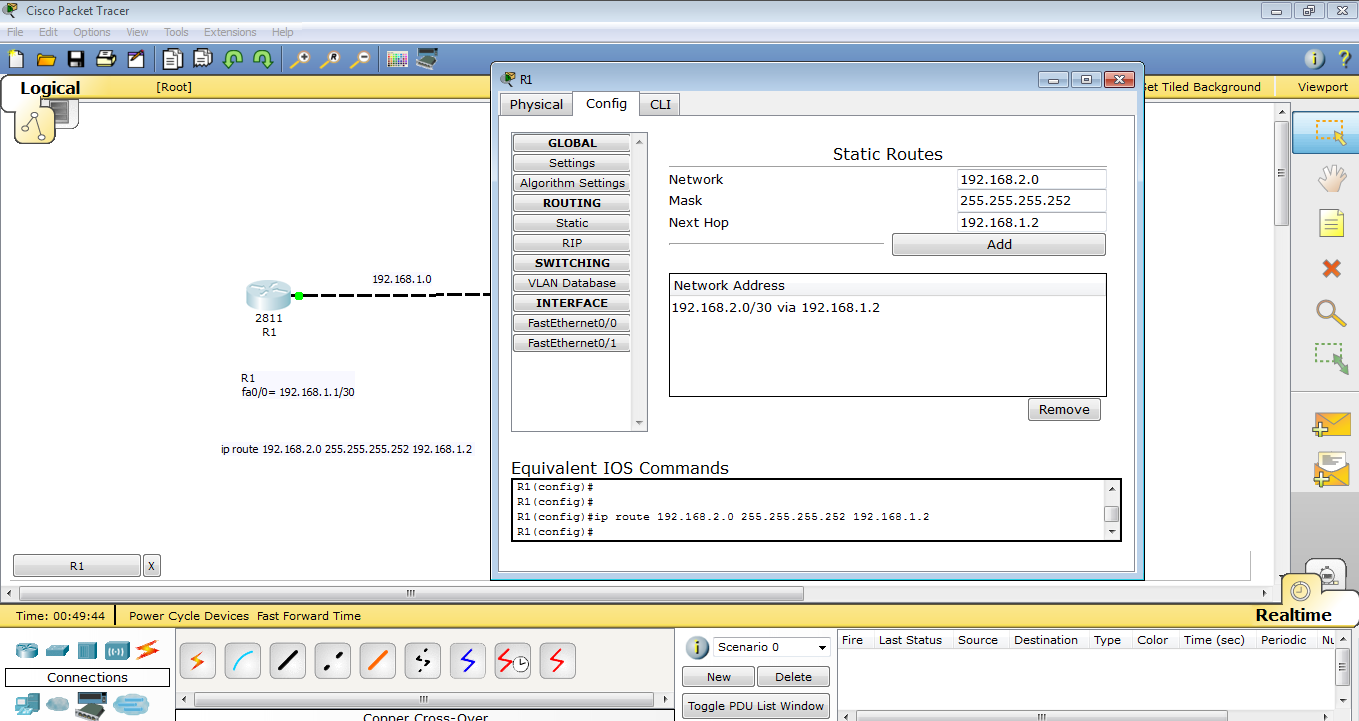
Task: Select the Wireless Devices category
Action: point(118,650)
